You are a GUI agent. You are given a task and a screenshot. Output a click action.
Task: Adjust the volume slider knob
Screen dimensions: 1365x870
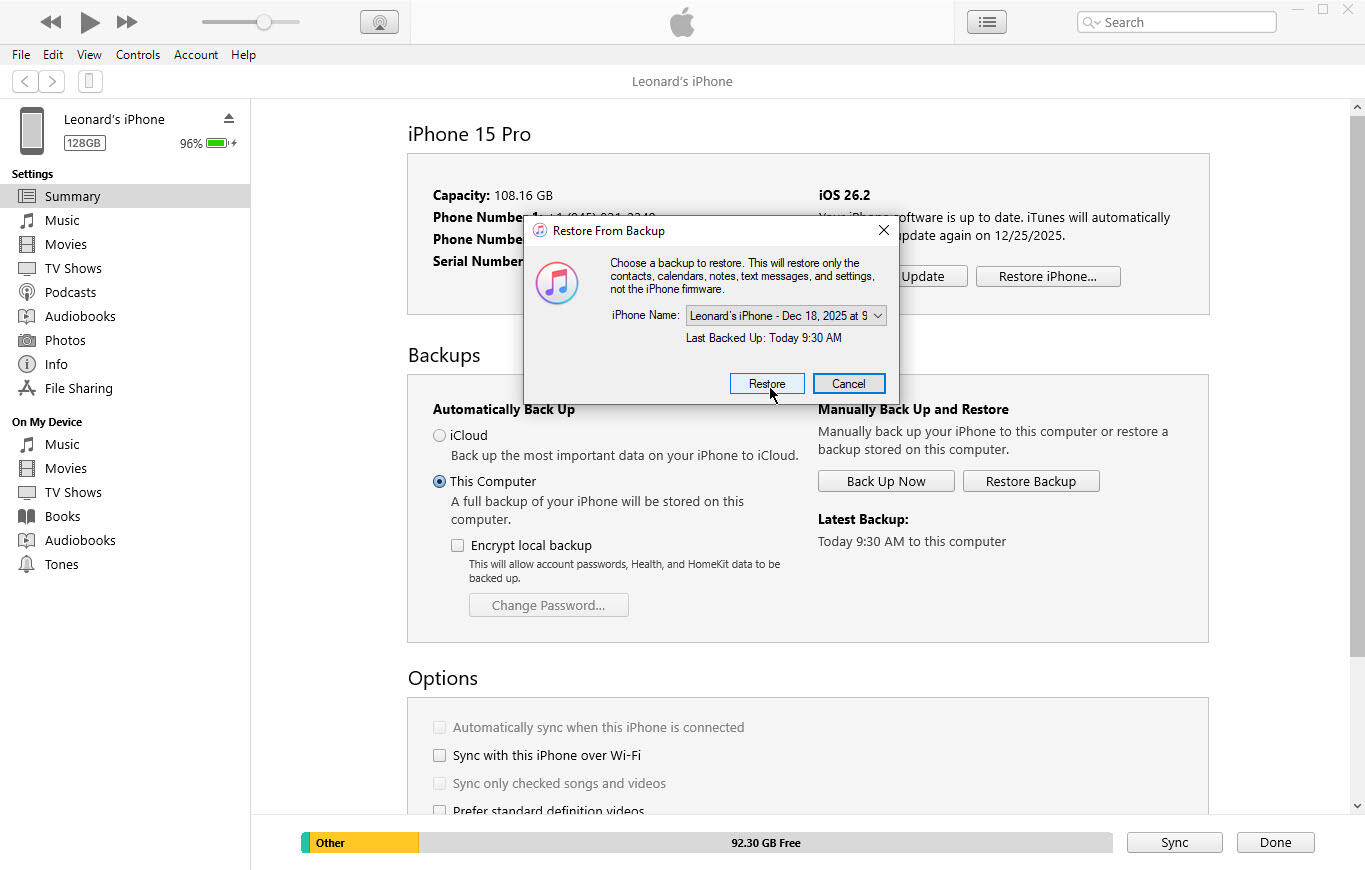(264, 22)
